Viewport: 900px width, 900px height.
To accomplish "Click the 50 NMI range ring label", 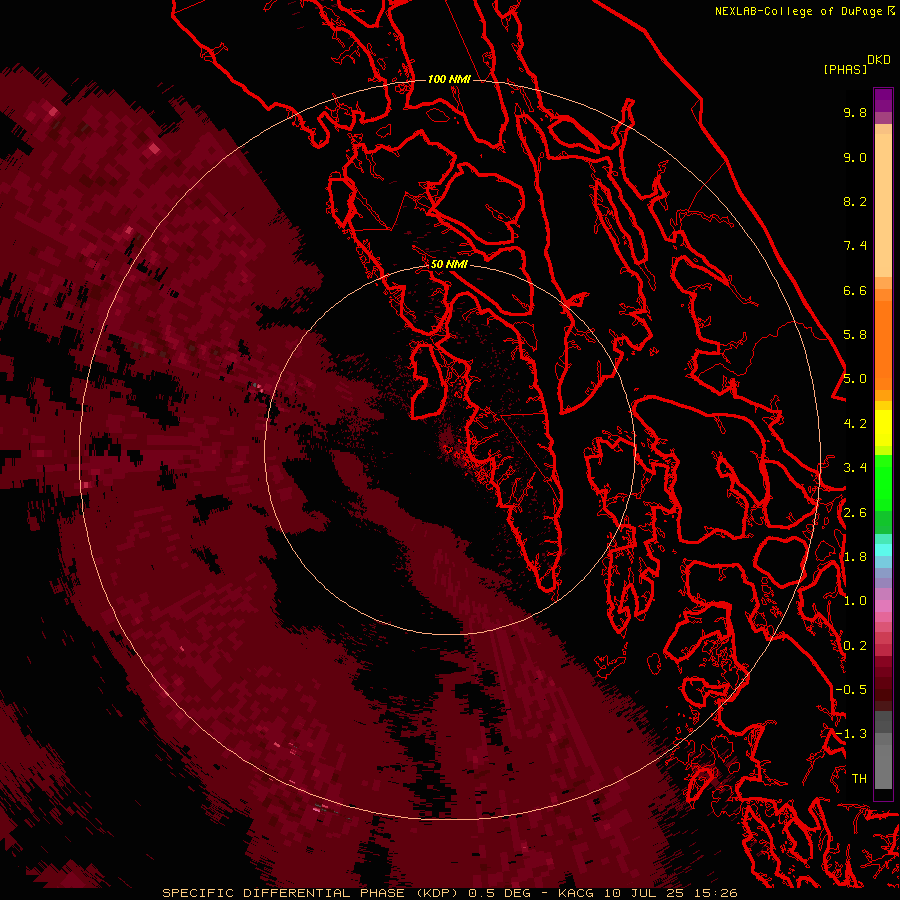I will tap(449, 264).
